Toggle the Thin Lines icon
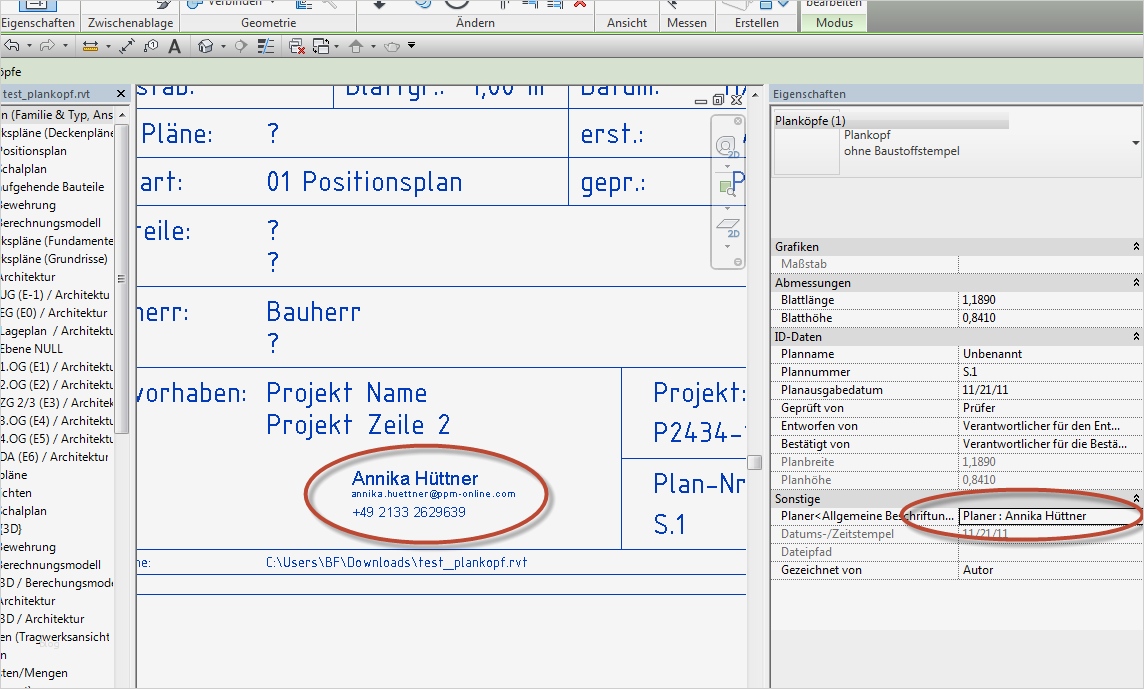The height and width of the screenshot is (689, 1144). (266, 46)
